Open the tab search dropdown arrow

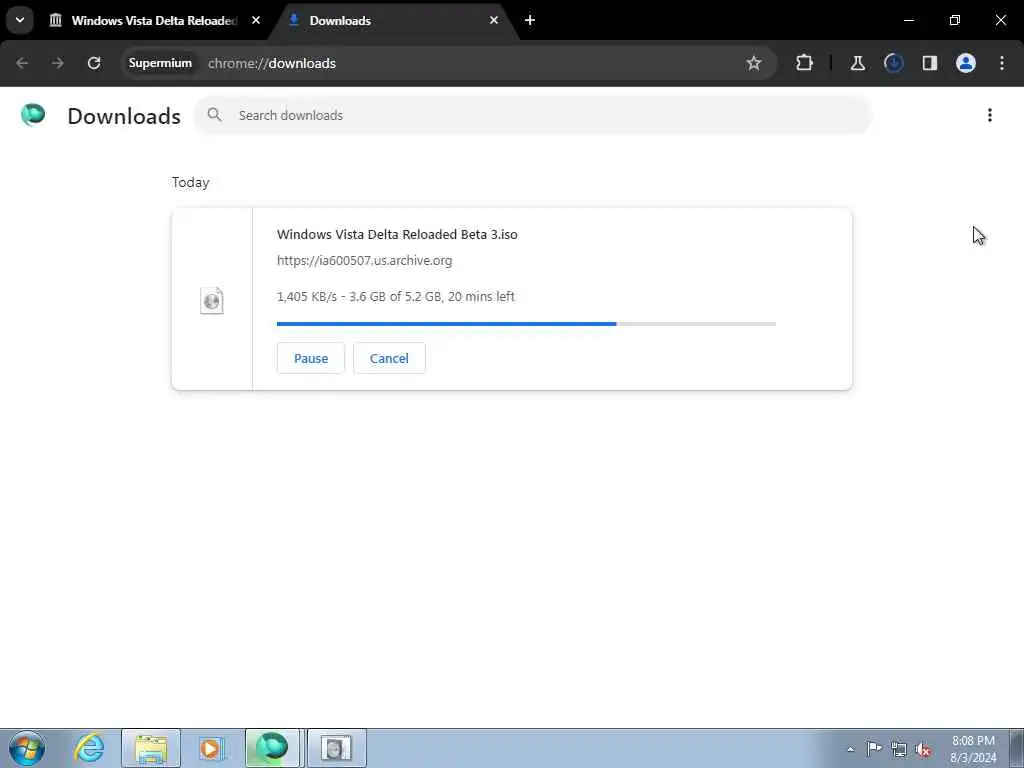pyautogui.click(x=20, y=20)
